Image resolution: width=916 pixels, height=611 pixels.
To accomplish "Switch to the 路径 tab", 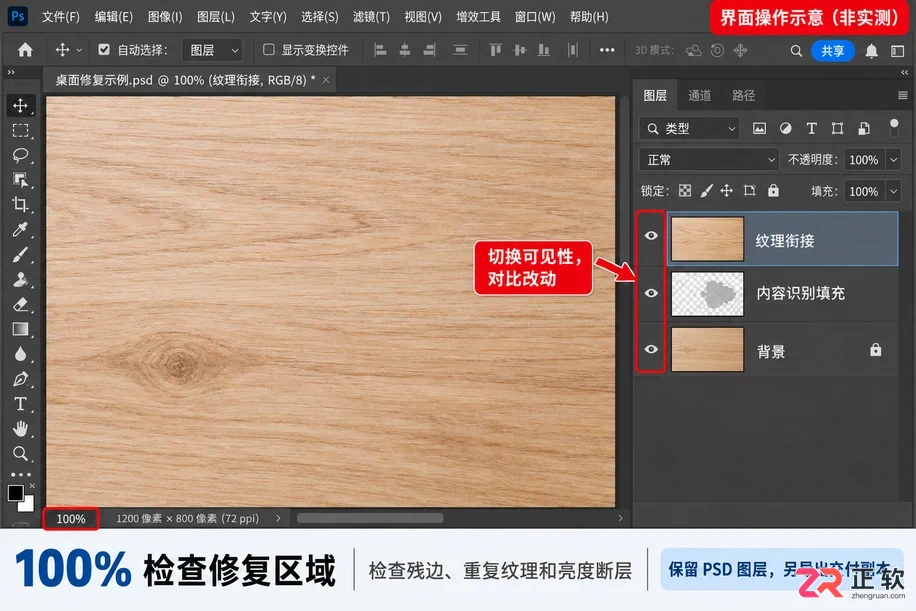I will (743, 95).
